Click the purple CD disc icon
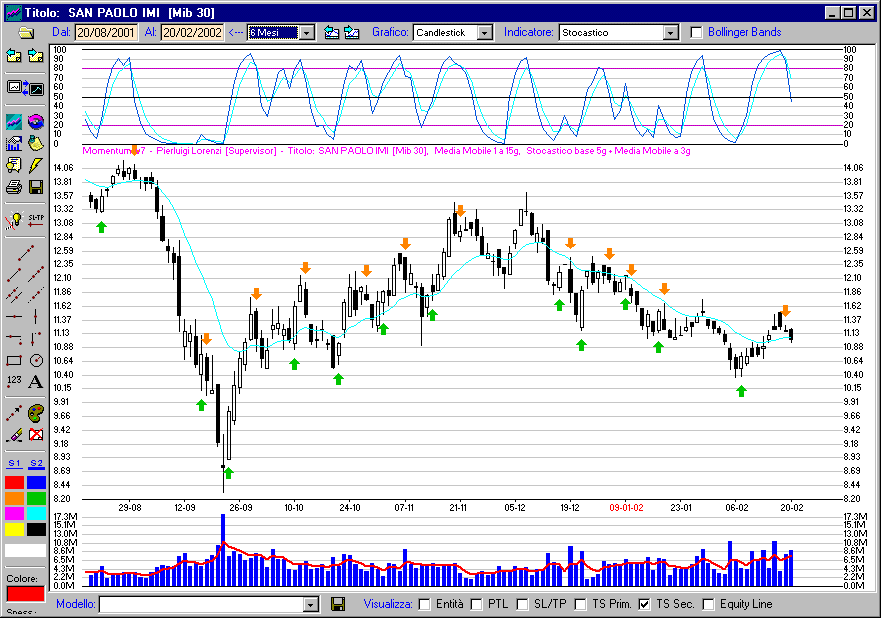Viewport: 881px width, 618px height. 36,121
